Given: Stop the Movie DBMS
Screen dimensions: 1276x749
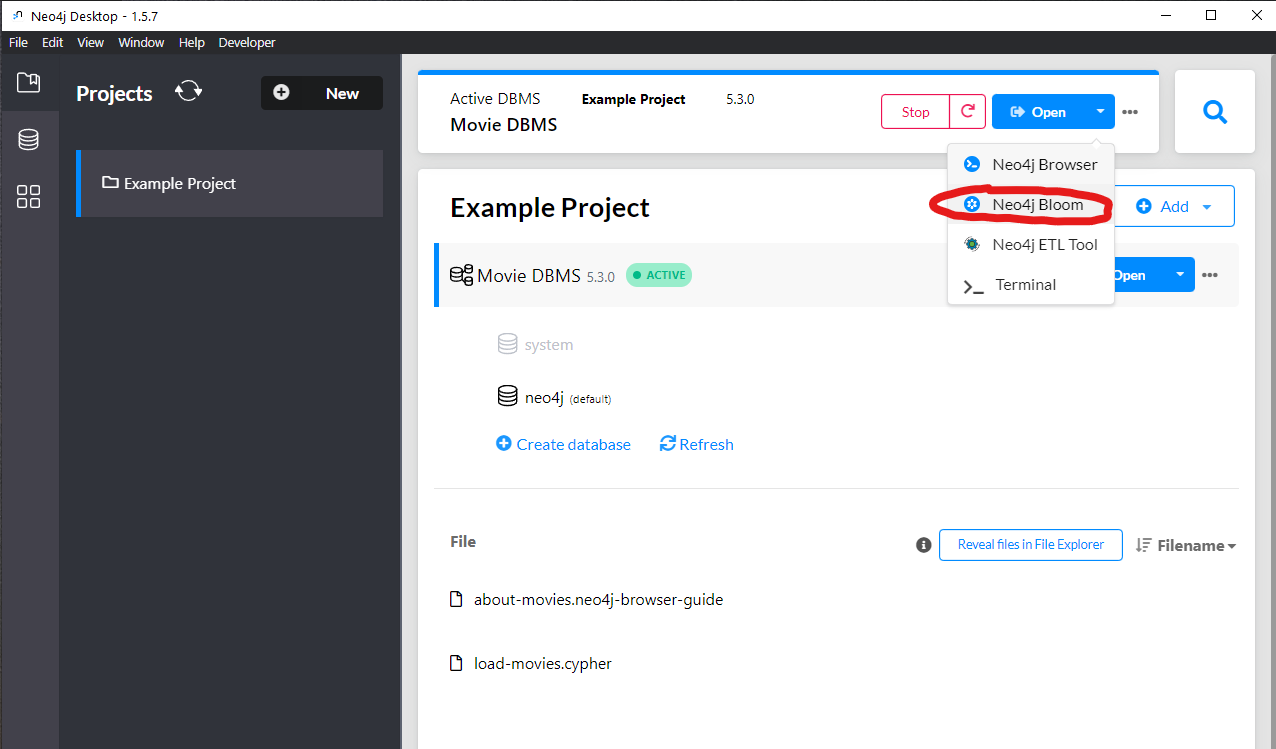Looking at the screenshot, I should pos(914,111).
